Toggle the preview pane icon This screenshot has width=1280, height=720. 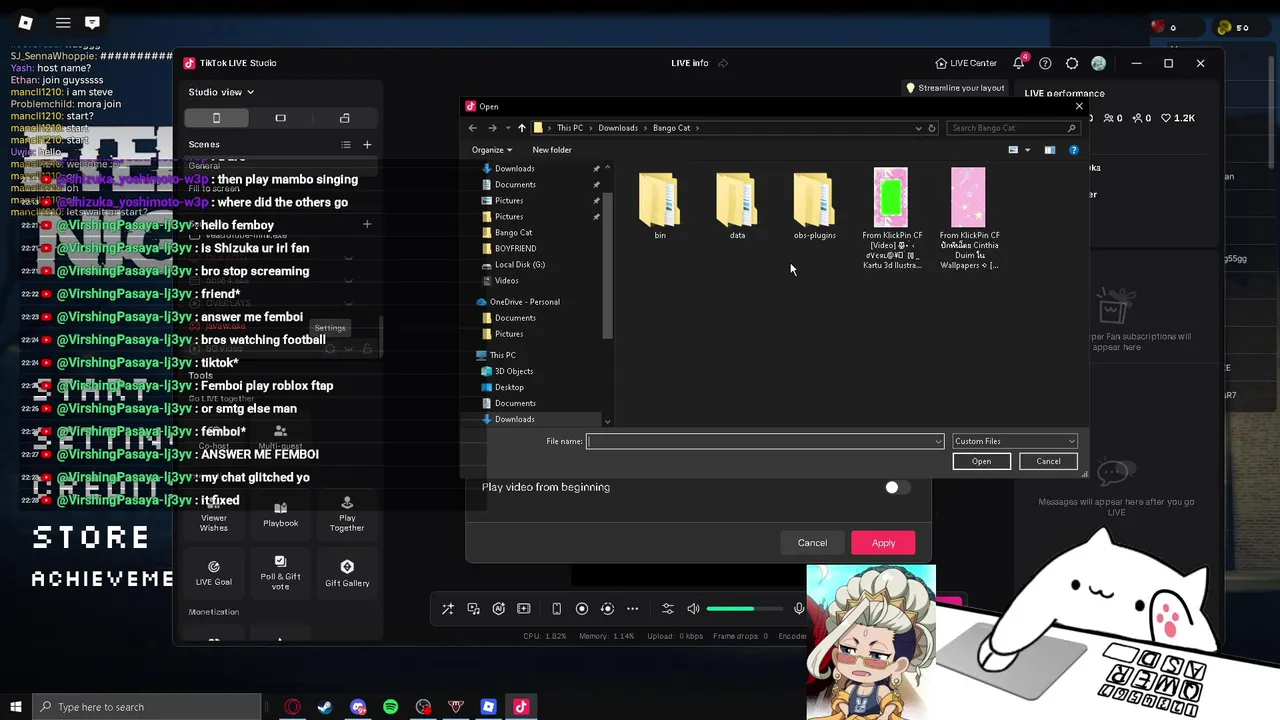1049,150
